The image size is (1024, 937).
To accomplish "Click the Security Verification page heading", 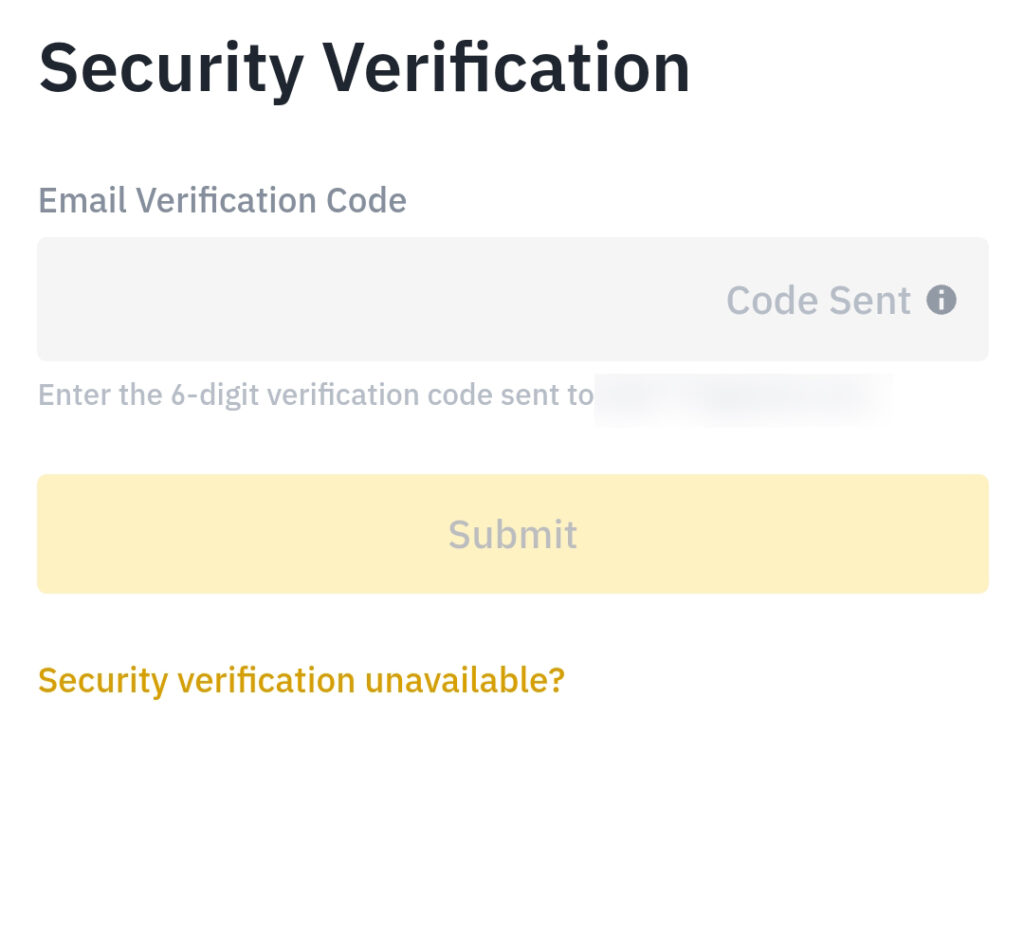I will pyautogui.click(x=364, y=69).
